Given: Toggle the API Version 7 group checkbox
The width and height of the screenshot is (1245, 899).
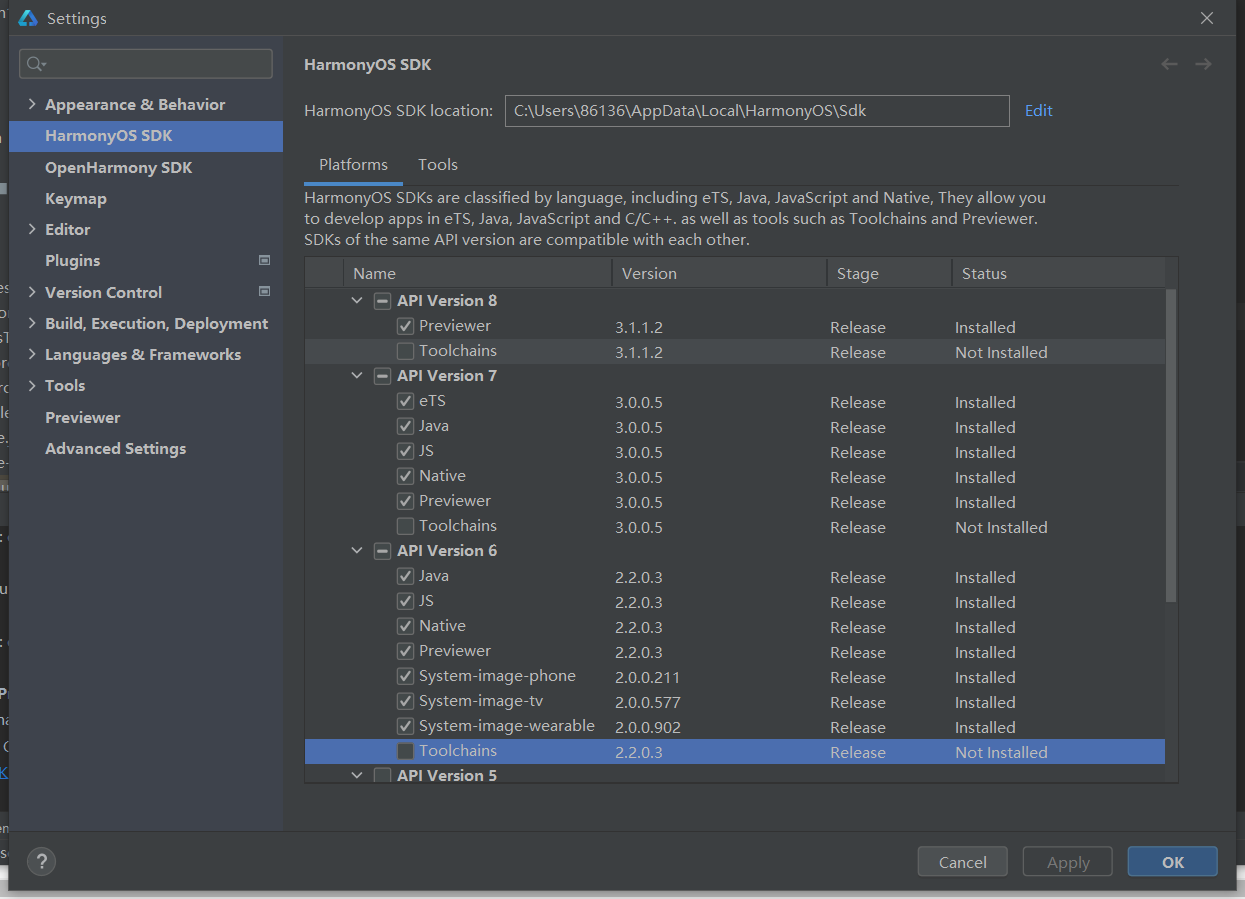Looking at the screenshot, I should click(382, 376).
